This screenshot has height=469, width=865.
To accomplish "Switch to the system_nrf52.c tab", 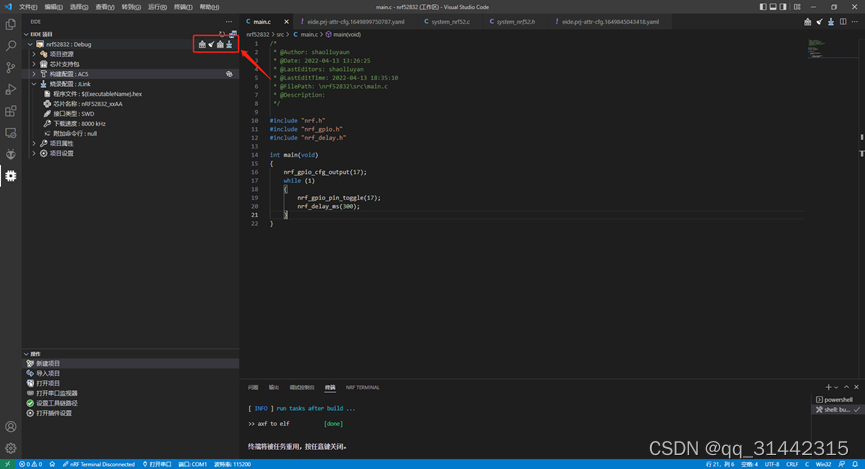I will tap(450, 22).
